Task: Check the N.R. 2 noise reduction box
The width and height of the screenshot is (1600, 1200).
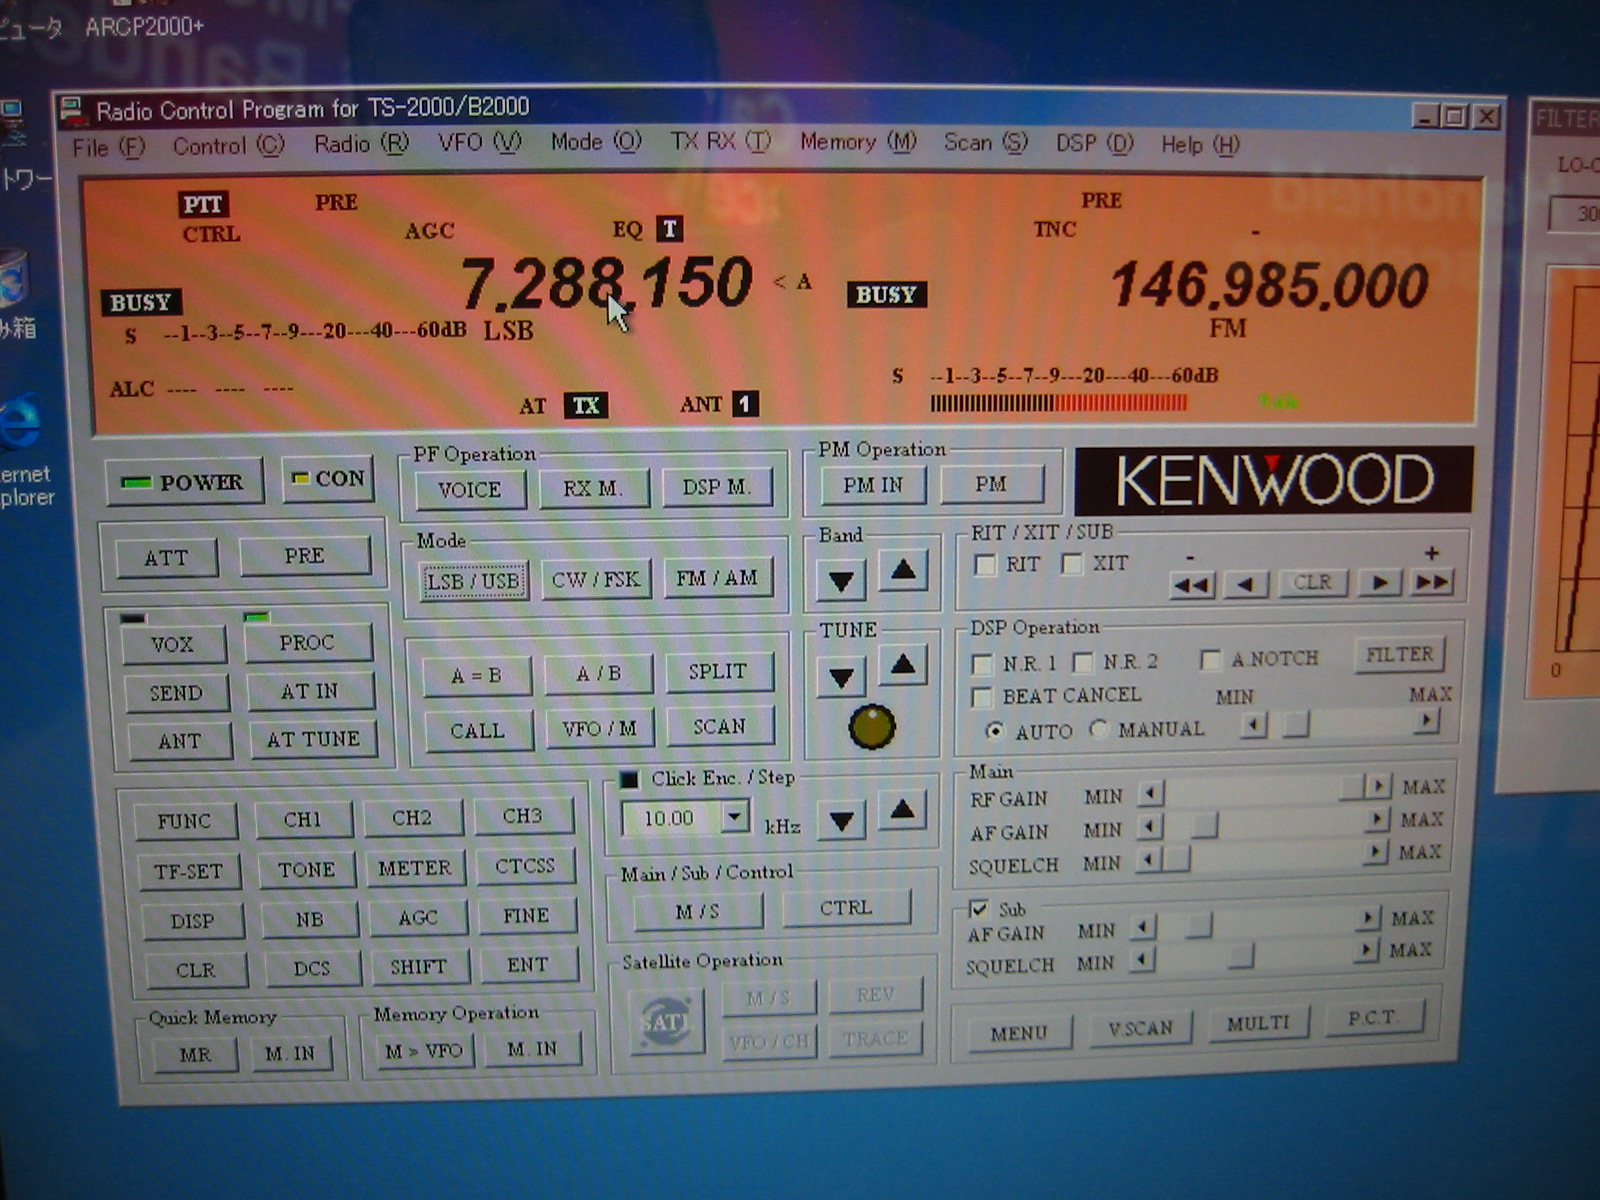Action: point(1082,662)
